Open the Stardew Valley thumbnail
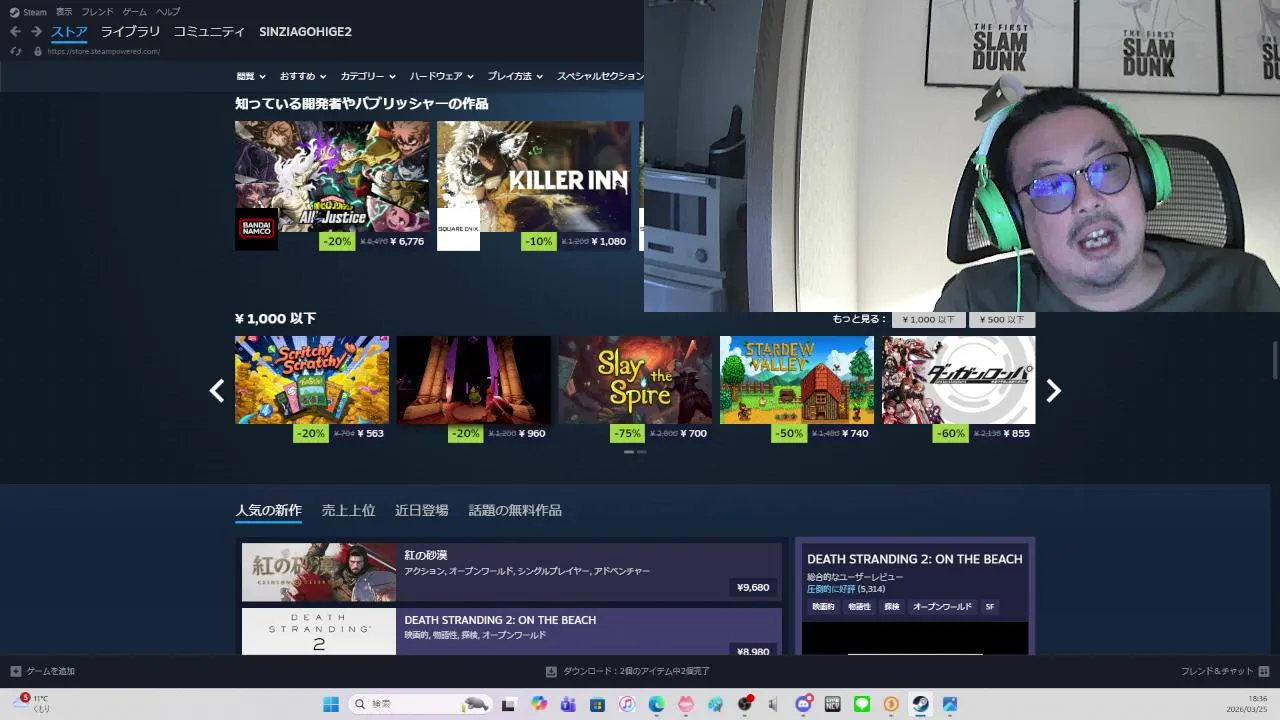1280x720 pixels. pyautogui.click(x=797, y=380)
